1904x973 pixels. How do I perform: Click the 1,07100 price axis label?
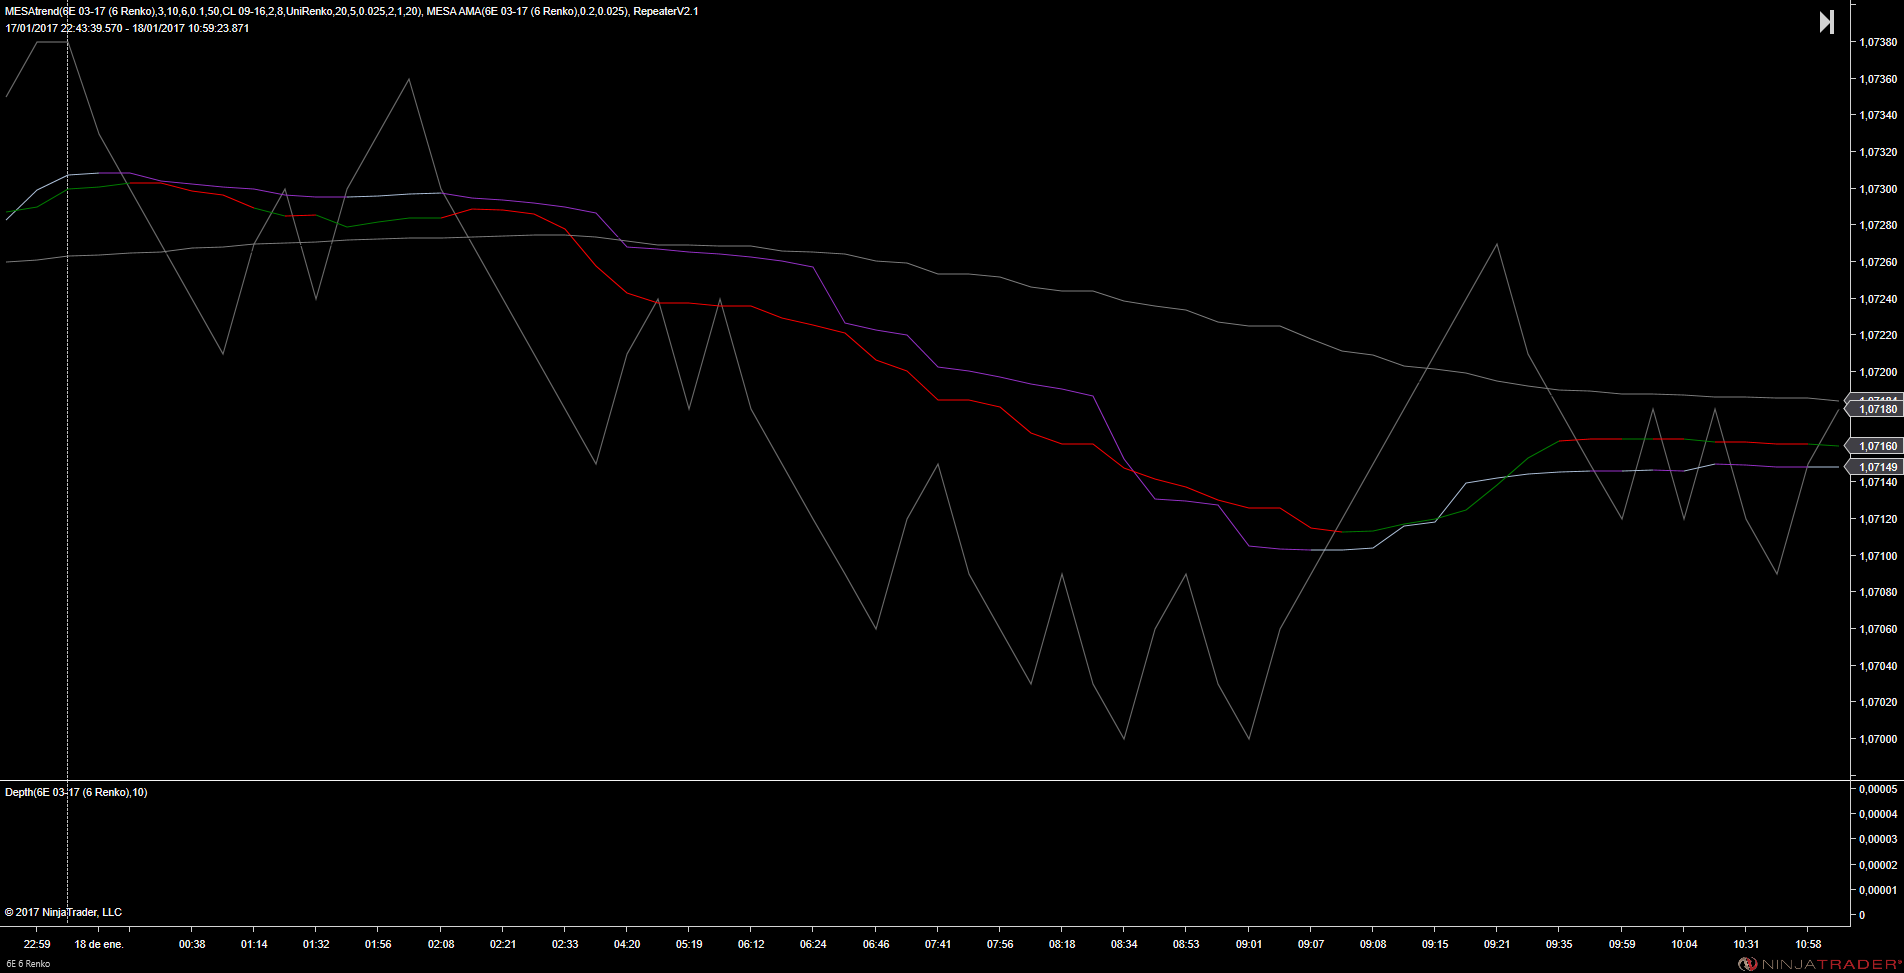[1878, 556]
